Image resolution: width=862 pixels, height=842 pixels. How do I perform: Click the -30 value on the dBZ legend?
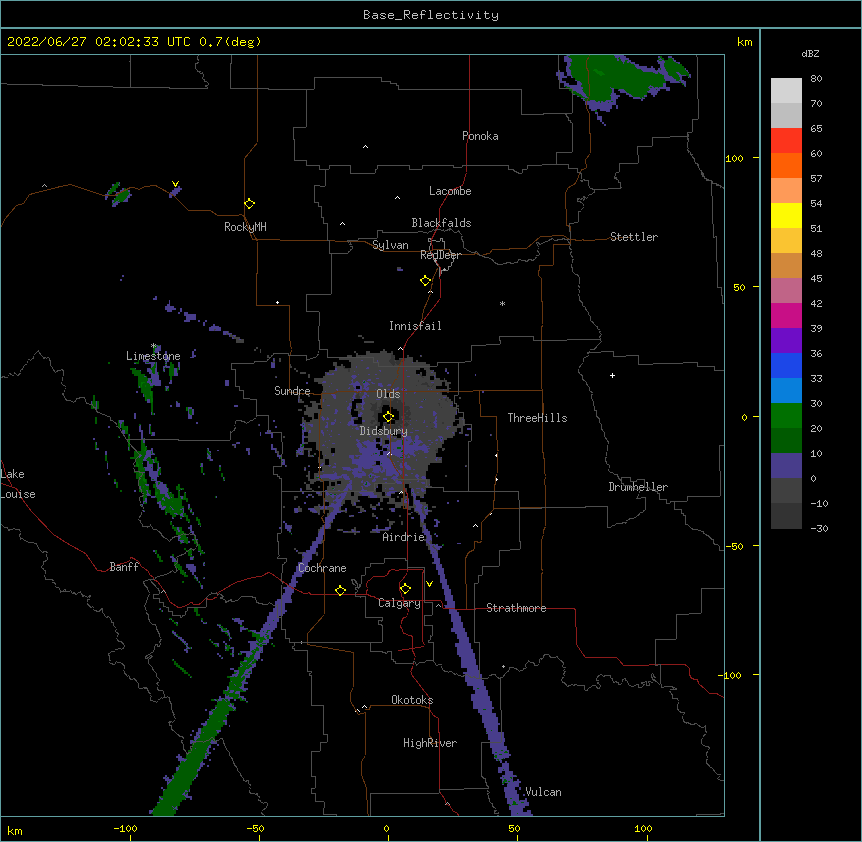(819, 528)
